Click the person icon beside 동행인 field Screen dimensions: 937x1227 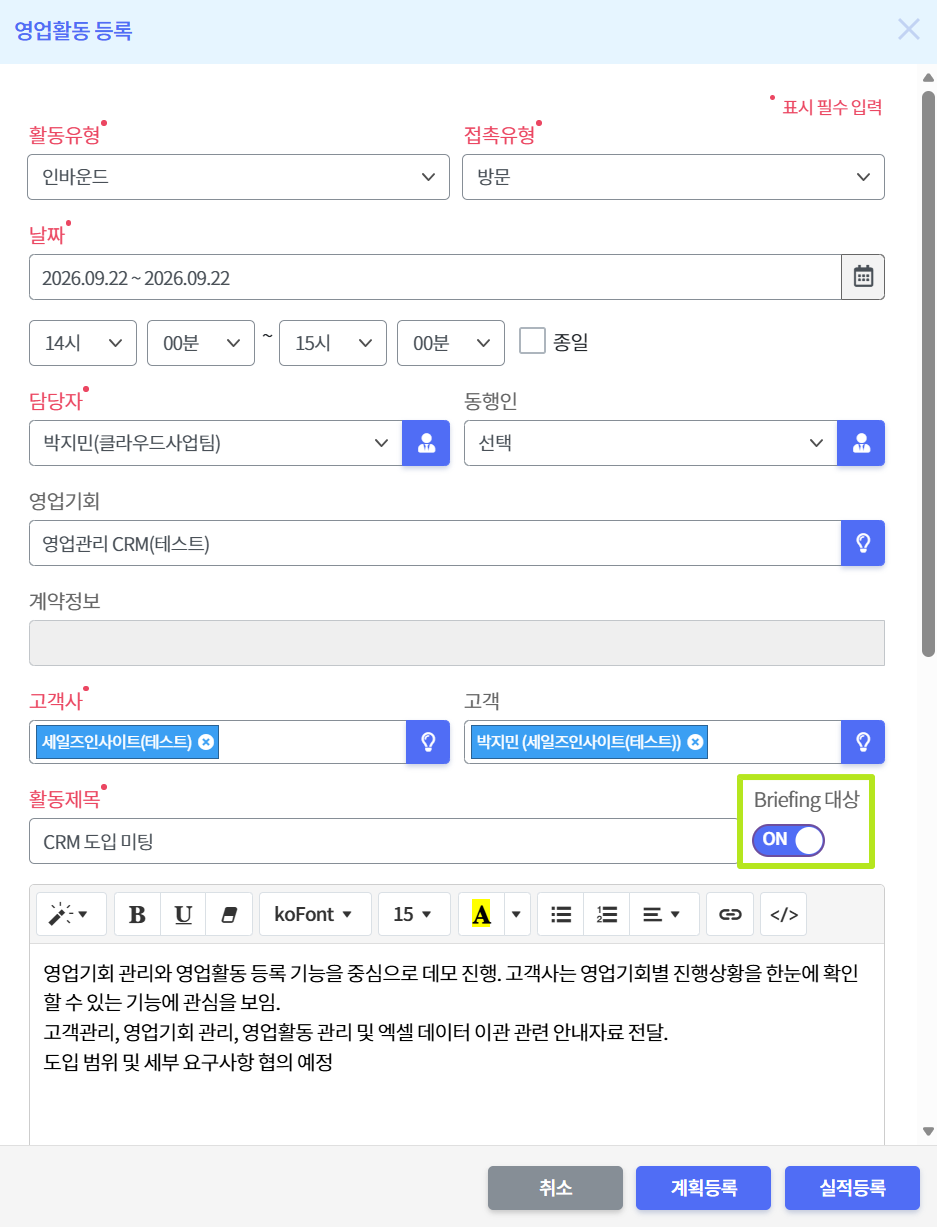pos(861,443)
